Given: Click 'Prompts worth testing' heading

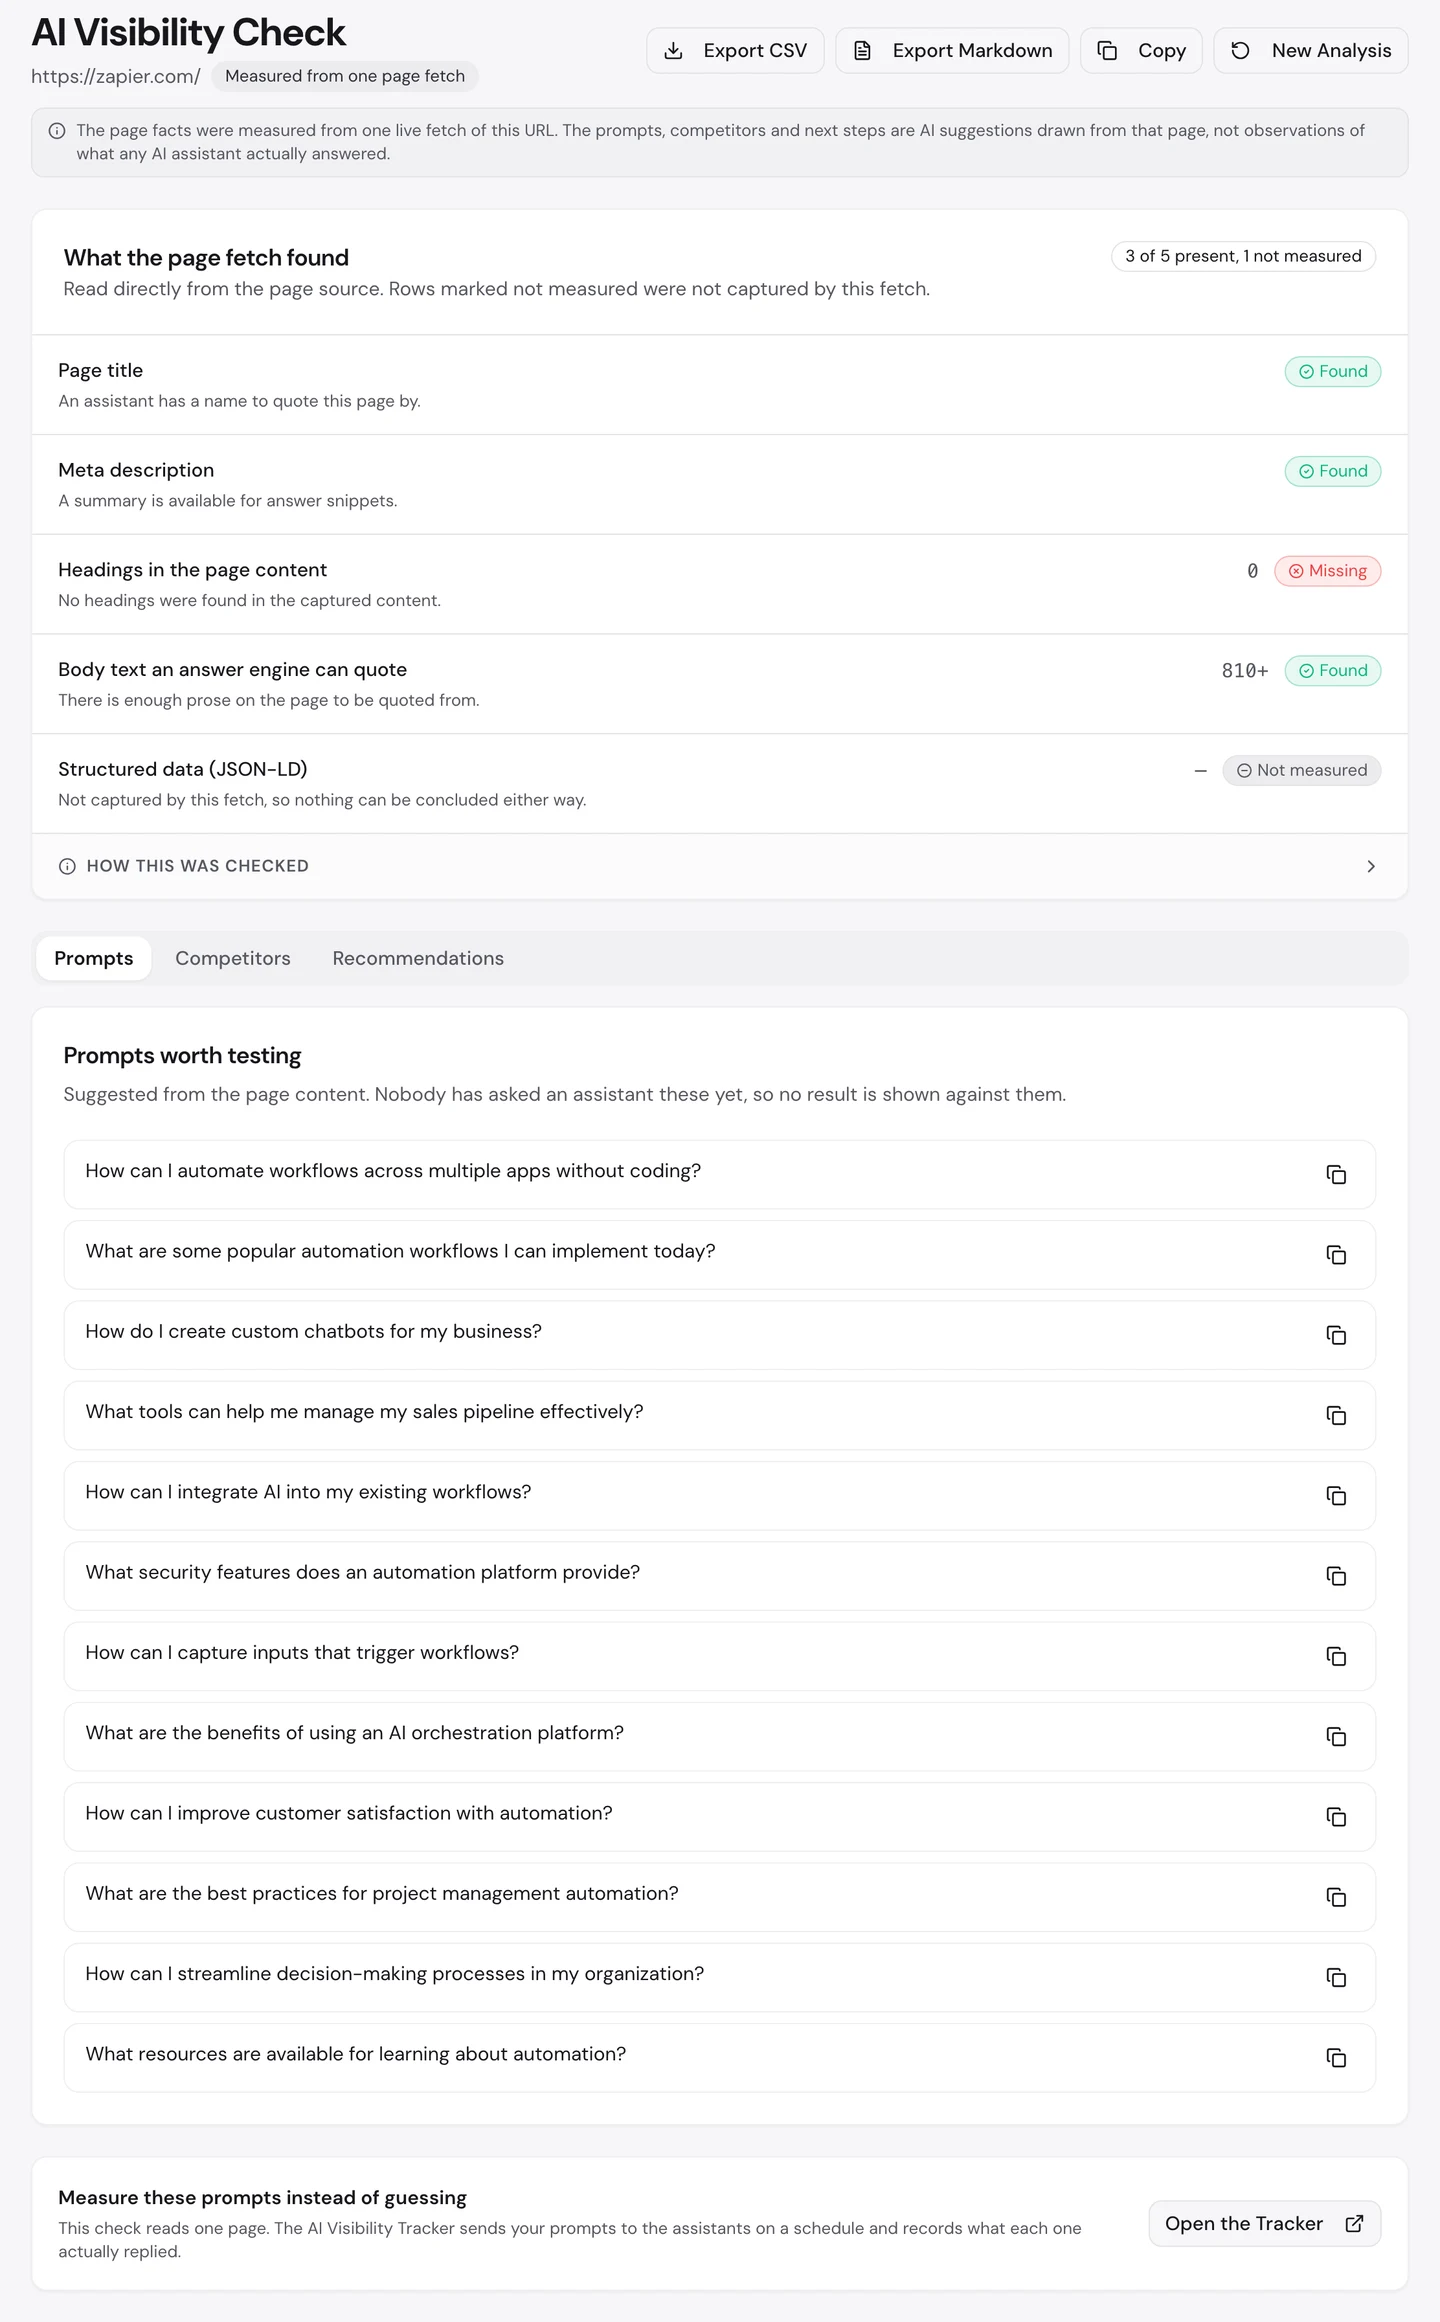Looking at the screenshot, I should click(x=182, y=1056).
